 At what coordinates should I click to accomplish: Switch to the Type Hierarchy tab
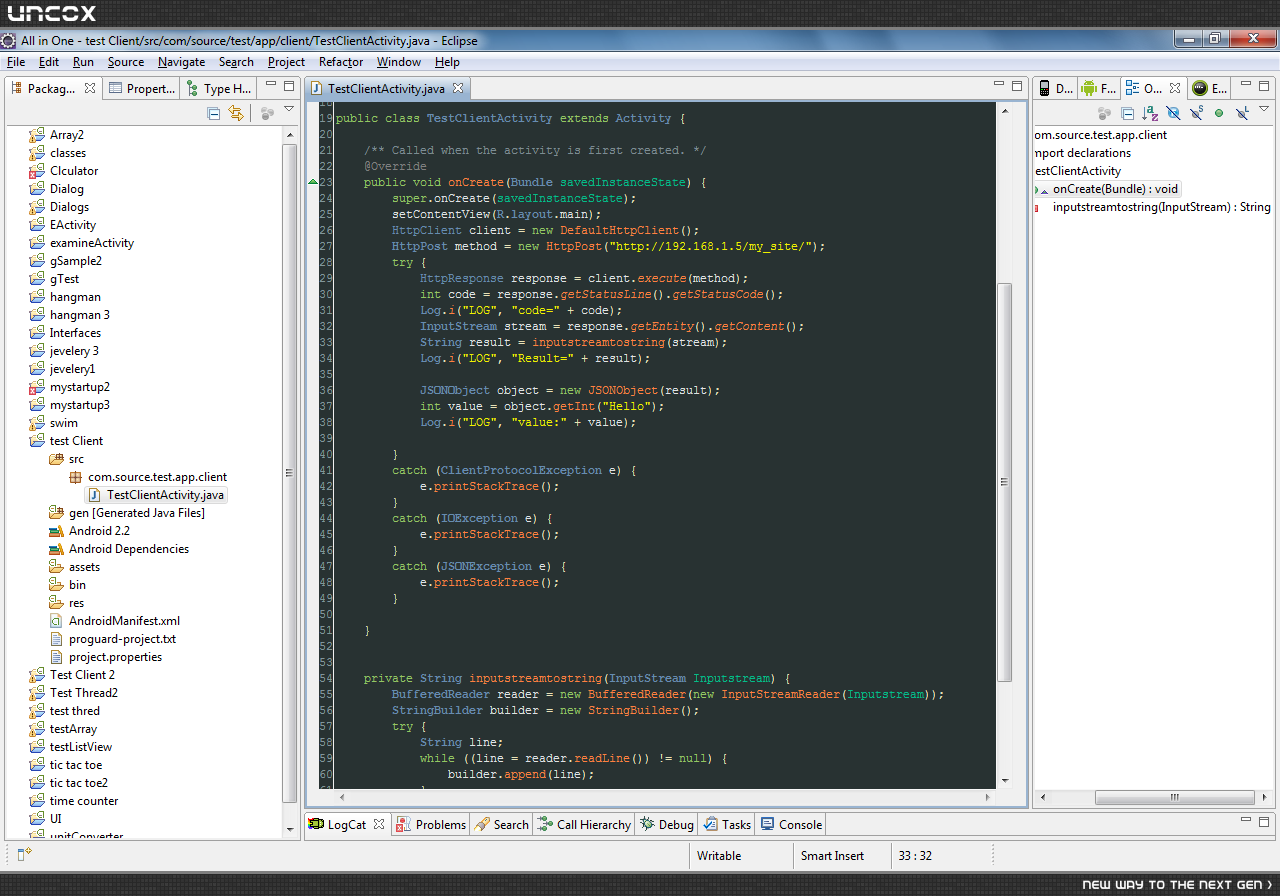[x=220, y=88]
